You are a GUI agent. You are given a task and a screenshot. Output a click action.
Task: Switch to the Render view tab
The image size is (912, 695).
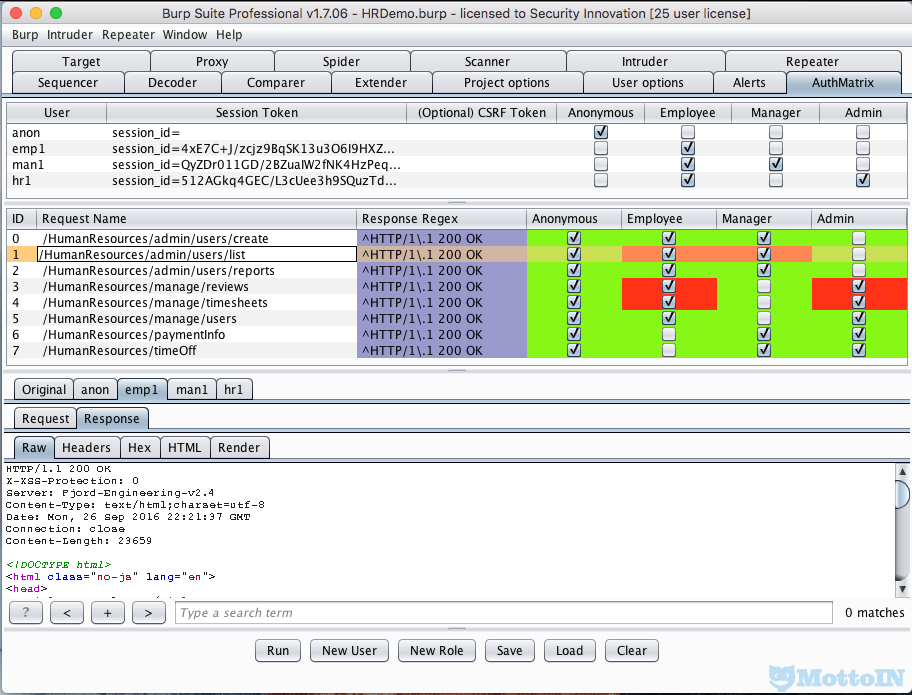pyautogui.click(x=239, y=448)
